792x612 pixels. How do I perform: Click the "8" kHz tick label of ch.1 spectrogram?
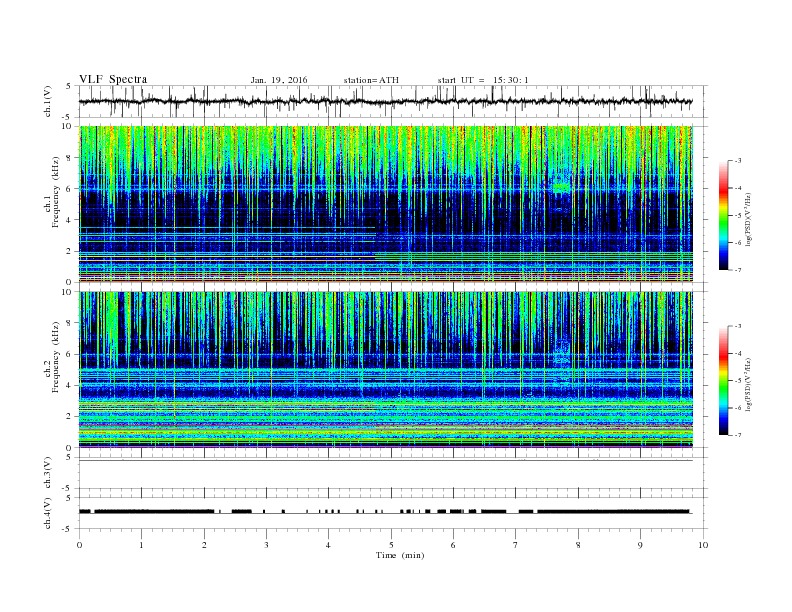[x=69, y=158]
